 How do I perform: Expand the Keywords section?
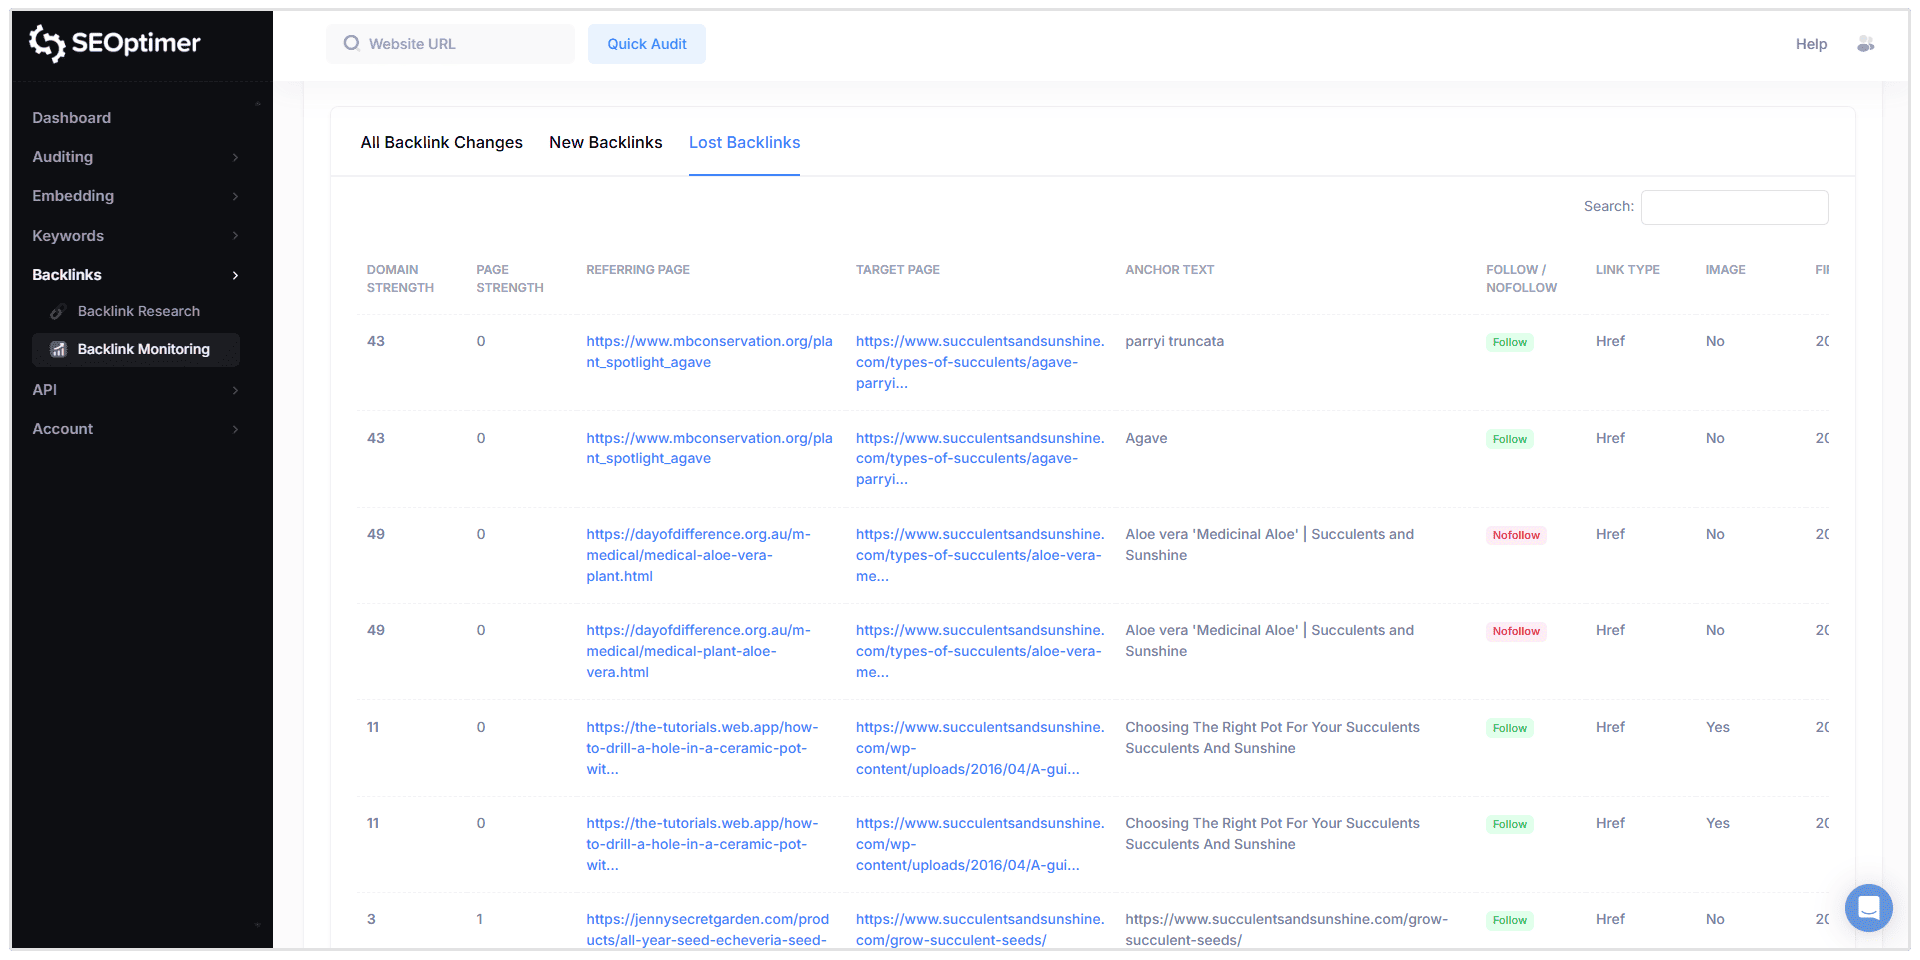(236, 235)
